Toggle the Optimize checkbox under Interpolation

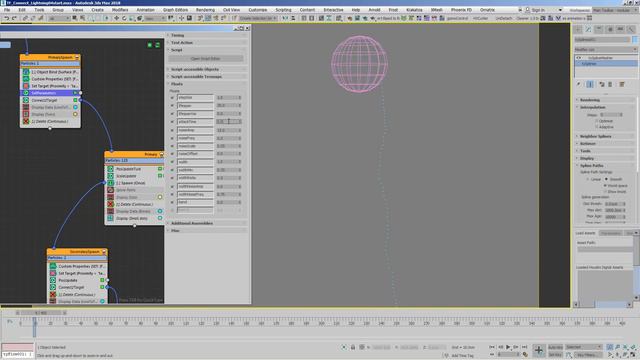[x=596, y=121]
